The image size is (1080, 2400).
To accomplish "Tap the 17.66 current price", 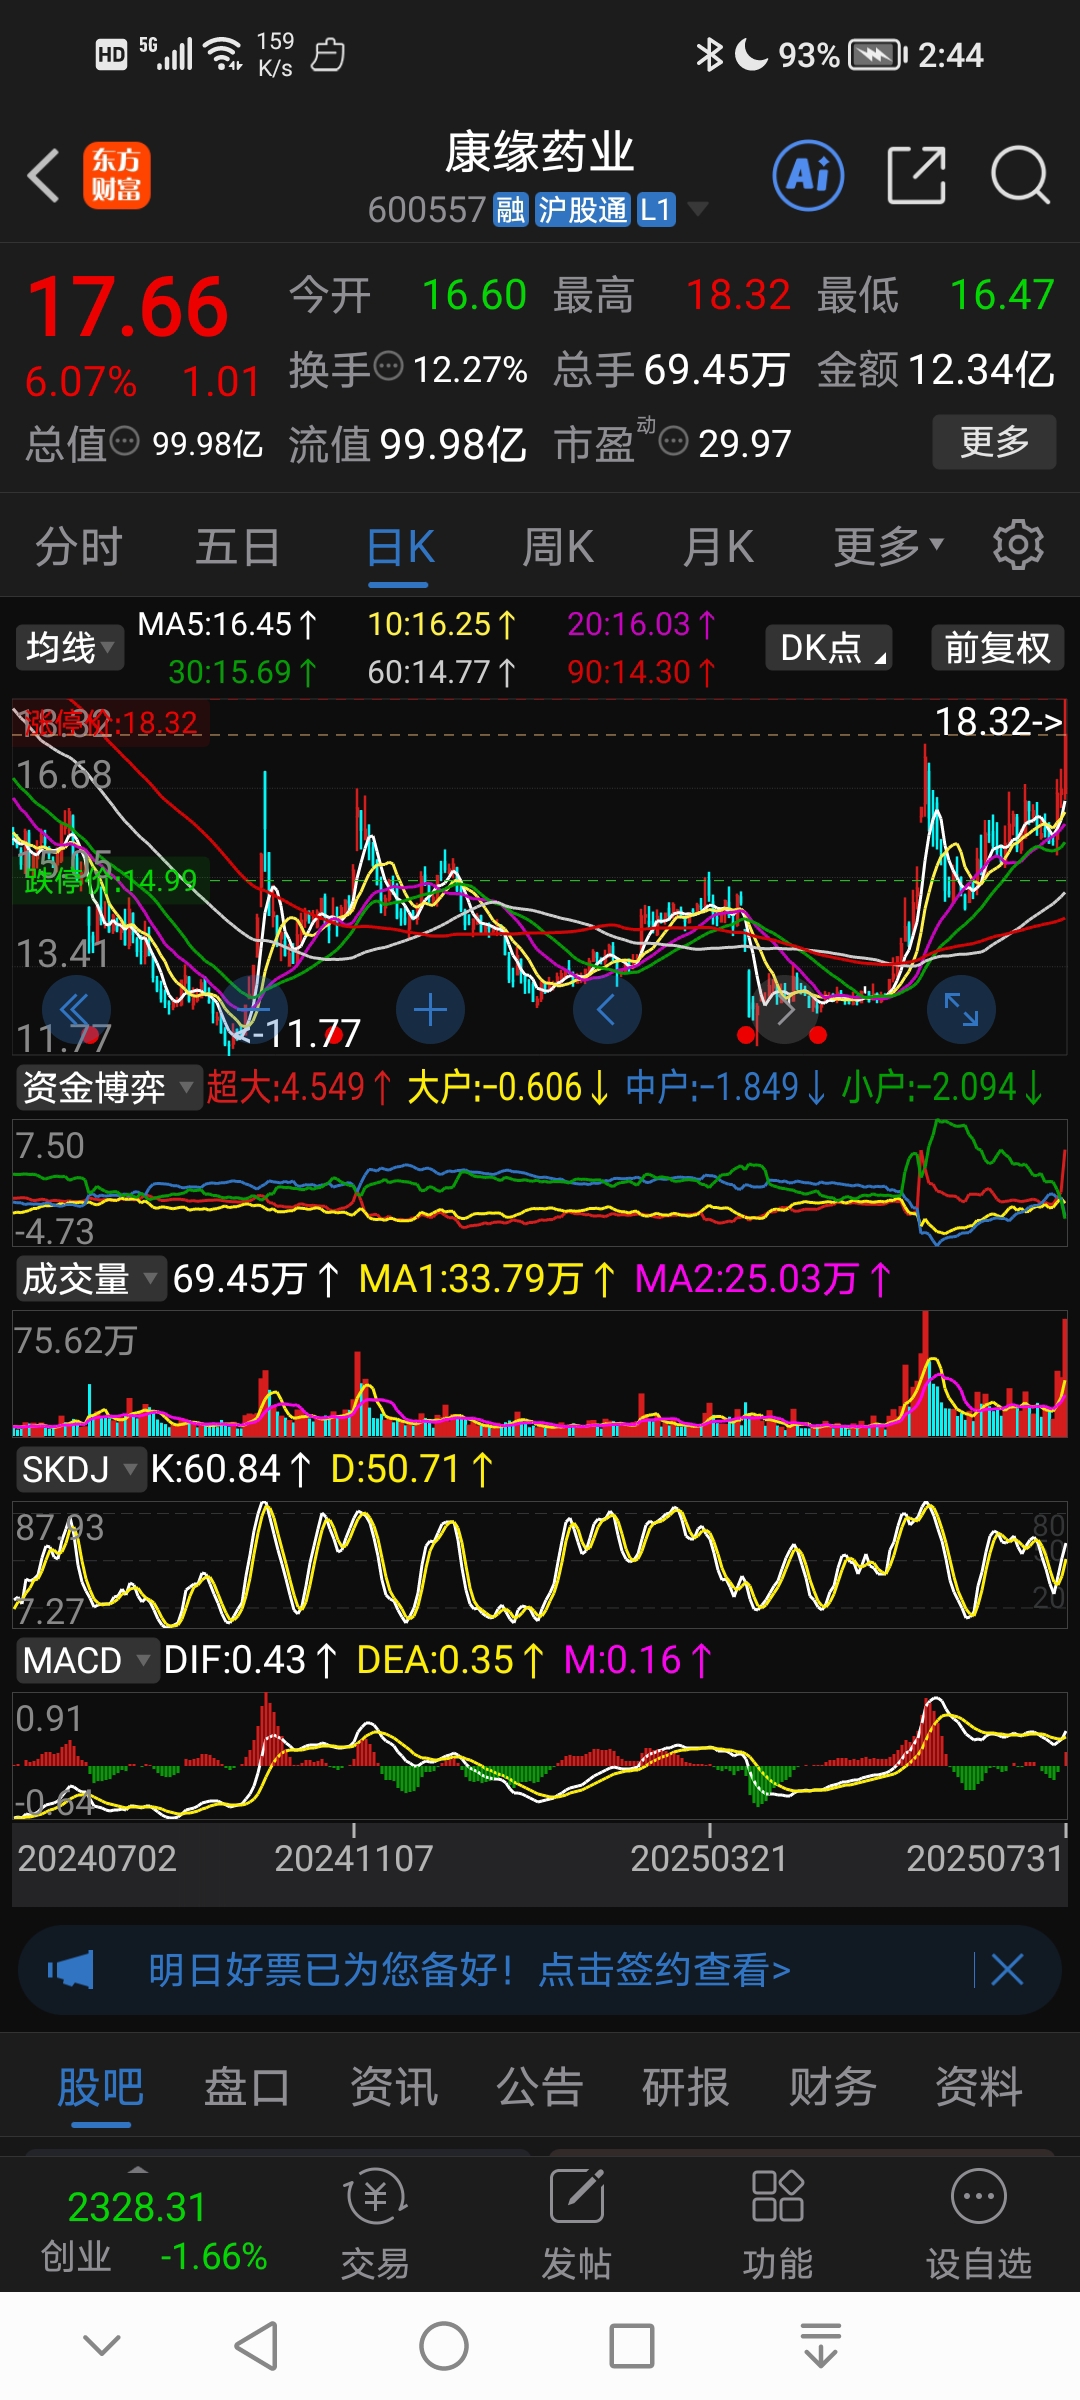I will point(128,307).
